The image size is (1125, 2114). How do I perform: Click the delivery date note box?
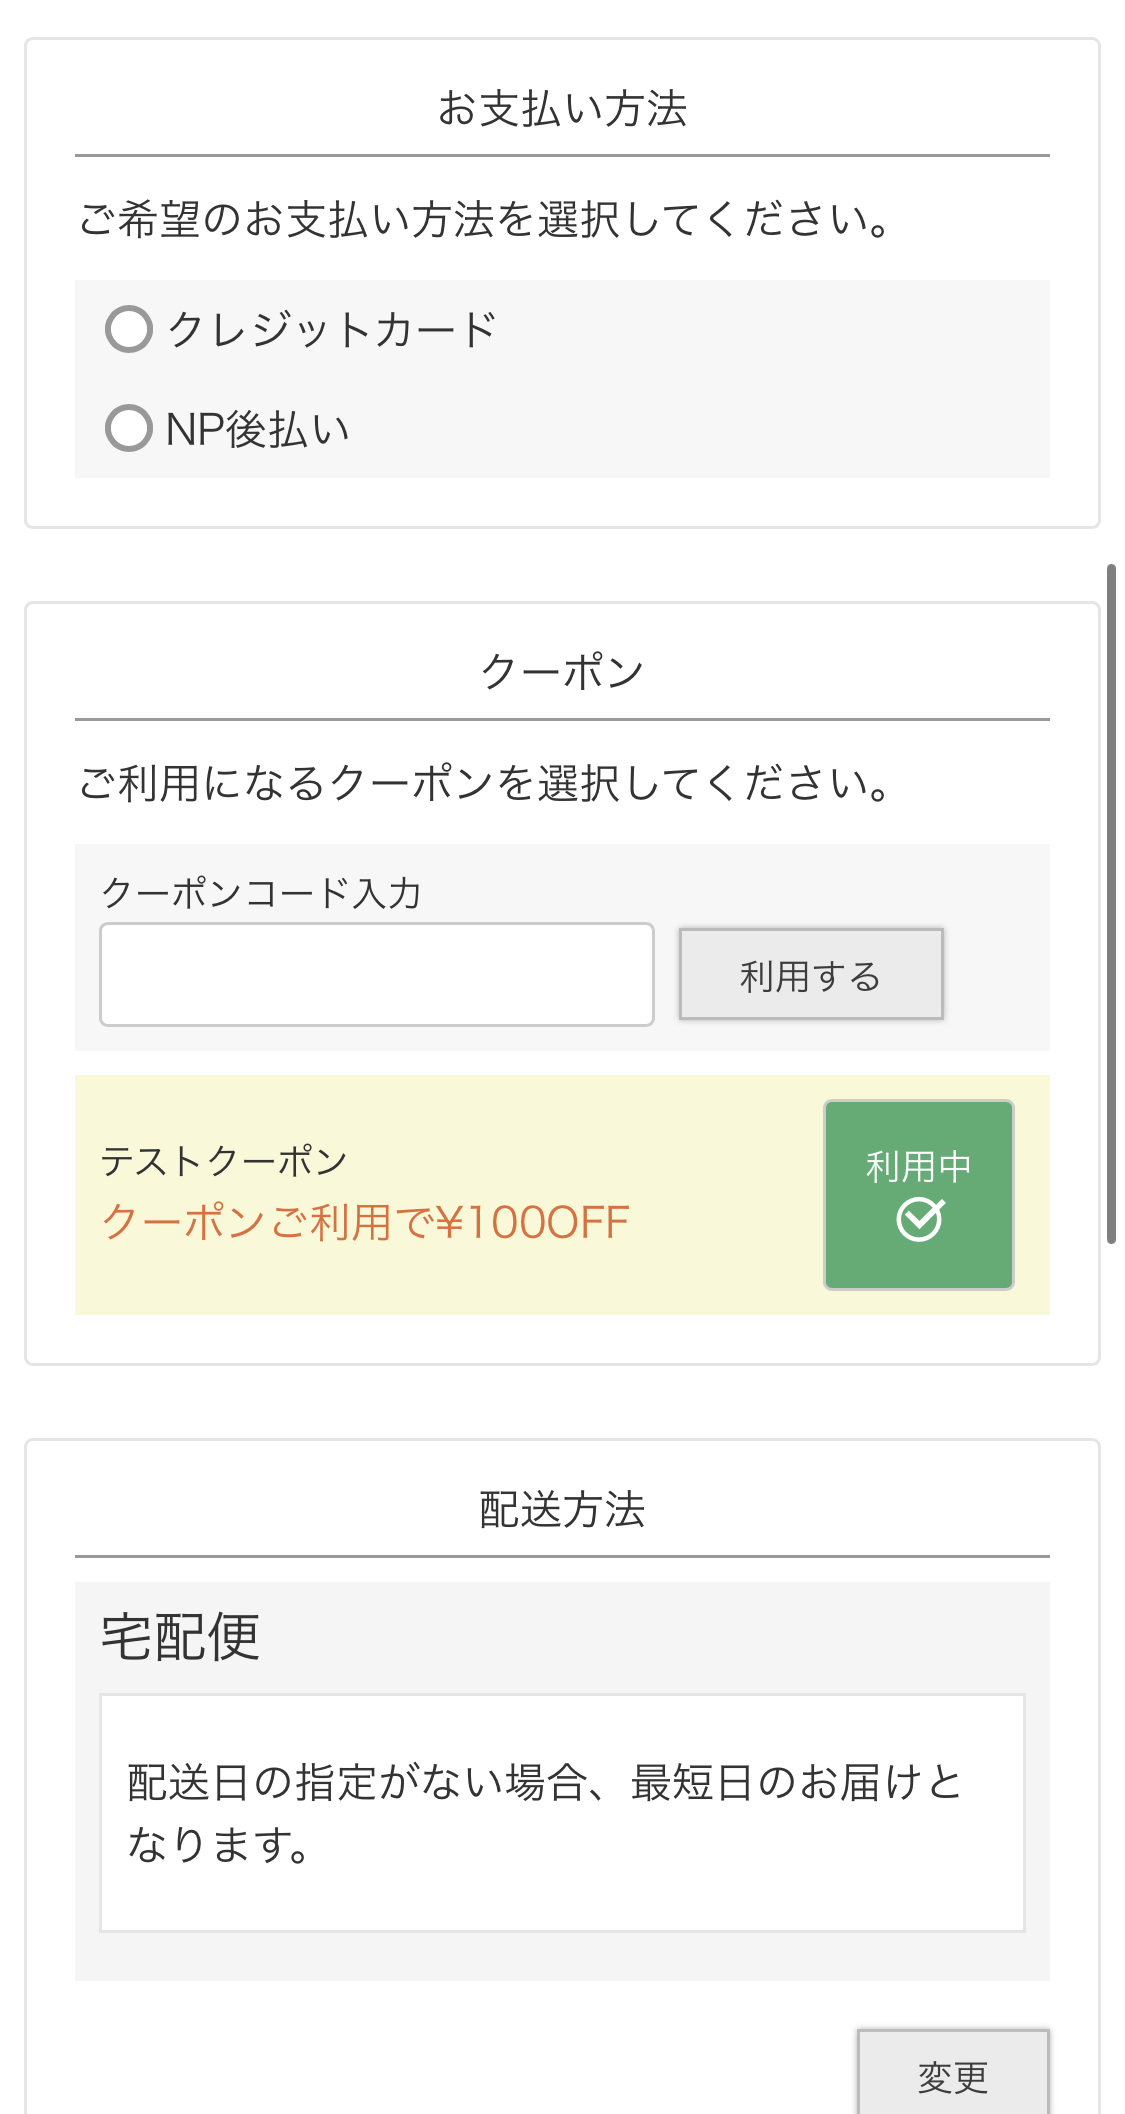[x=562, y=1812]
